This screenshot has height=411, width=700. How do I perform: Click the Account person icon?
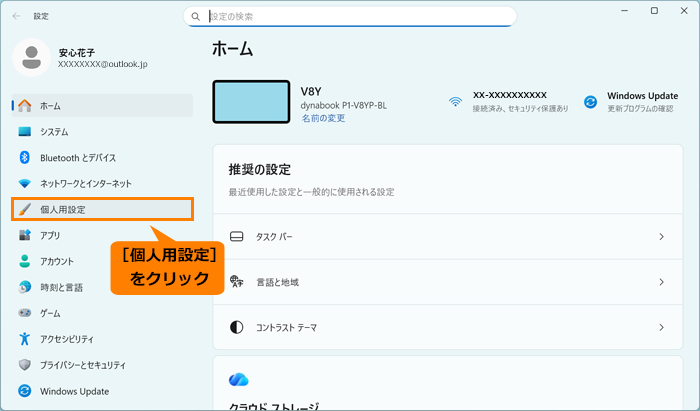(25, 261)
